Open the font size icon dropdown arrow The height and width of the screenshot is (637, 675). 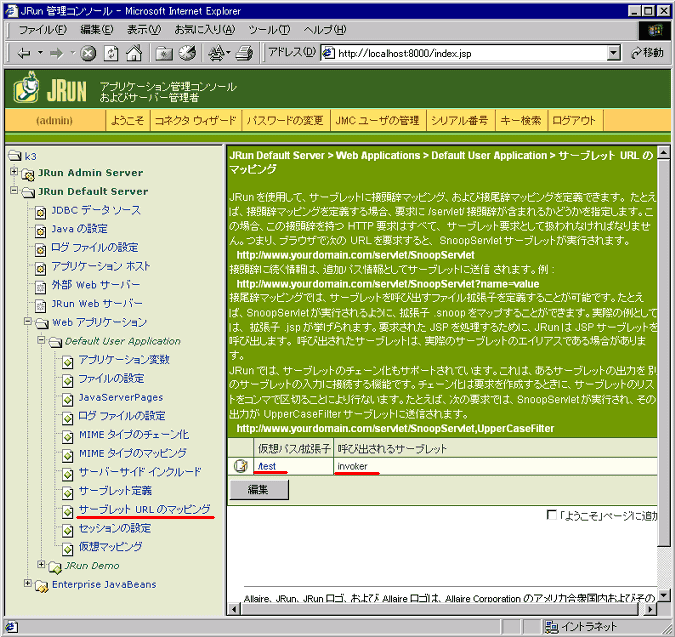228,53
